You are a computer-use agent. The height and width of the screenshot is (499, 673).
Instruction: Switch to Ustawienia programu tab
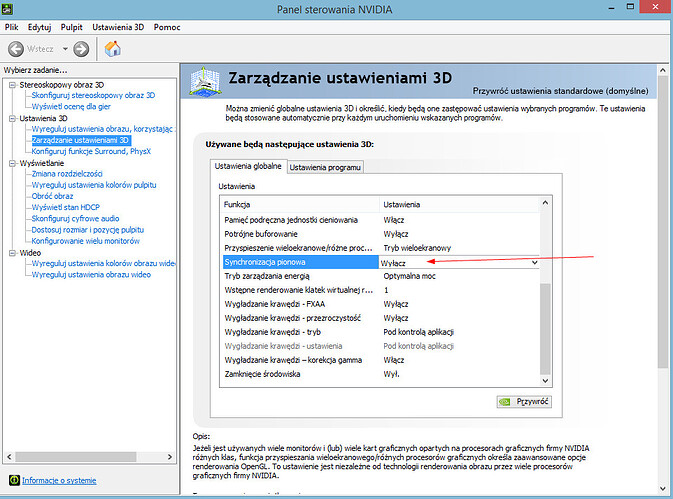tap(325, 167)
